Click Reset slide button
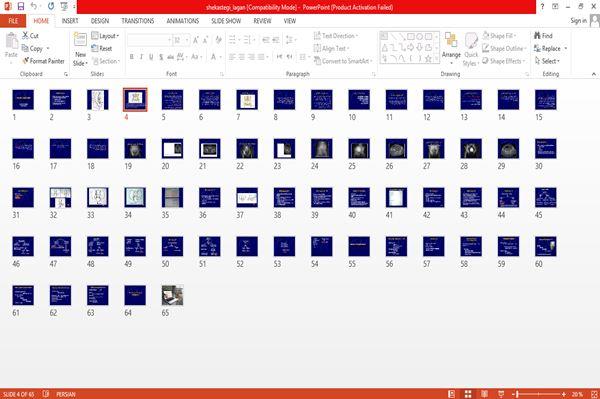This screenshot has width=600, height=399. pos(102,48)
